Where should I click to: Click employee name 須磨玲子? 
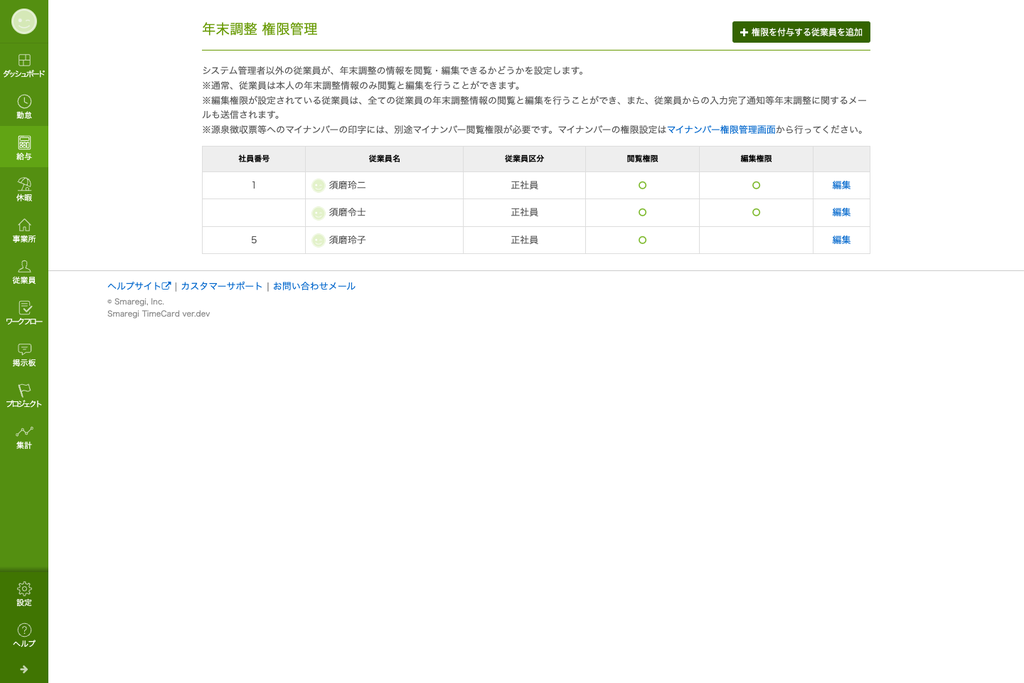[x=347, y=240]
